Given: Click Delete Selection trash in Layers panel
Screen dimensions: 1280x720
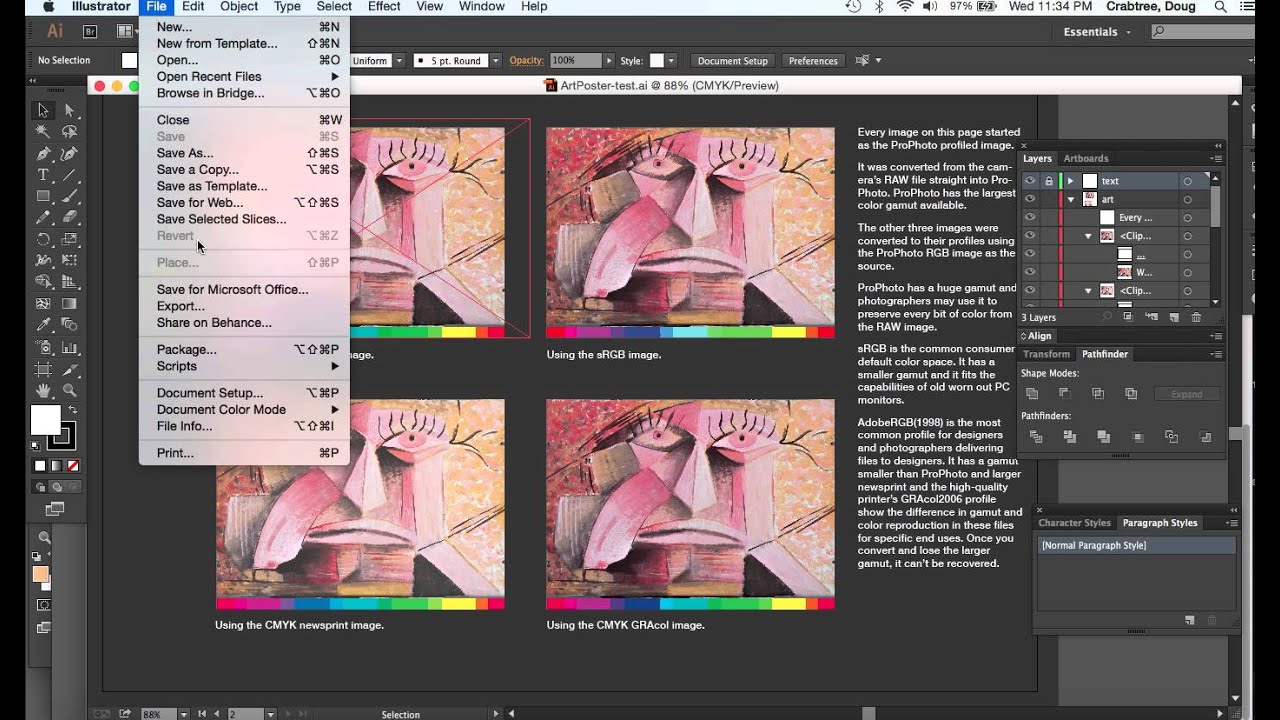Looking at the screenshot, I should click(1196, 317).
